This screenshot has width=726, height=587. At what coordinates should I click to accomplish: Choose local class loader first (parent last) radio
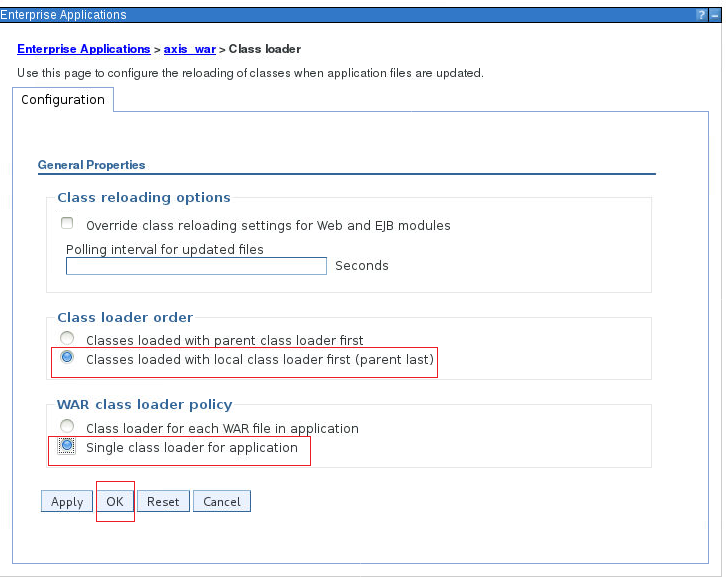coord(68,357)
